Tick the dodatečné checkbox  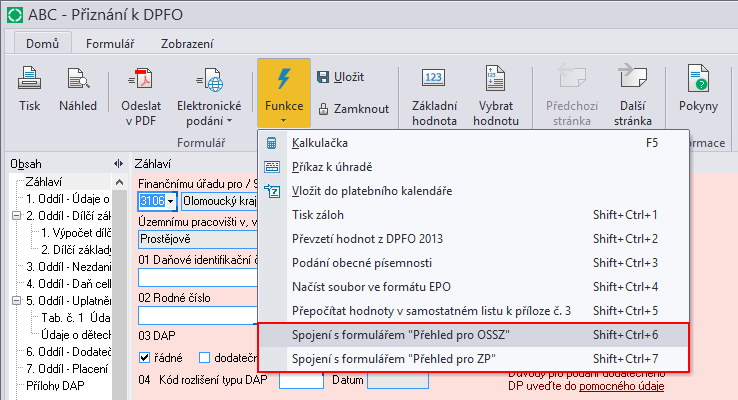pyautogui.click(x=205, y=357)
